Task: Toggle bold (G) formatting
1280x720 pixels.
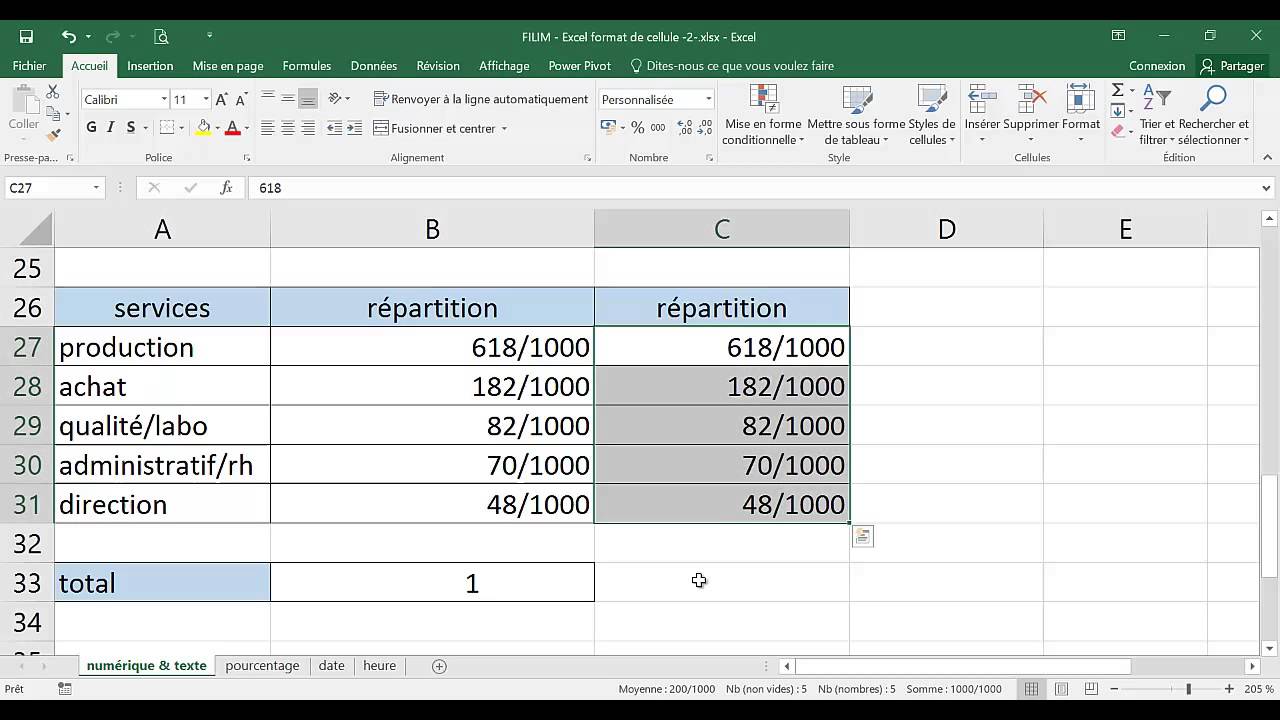Action: (x=91, y=128)
